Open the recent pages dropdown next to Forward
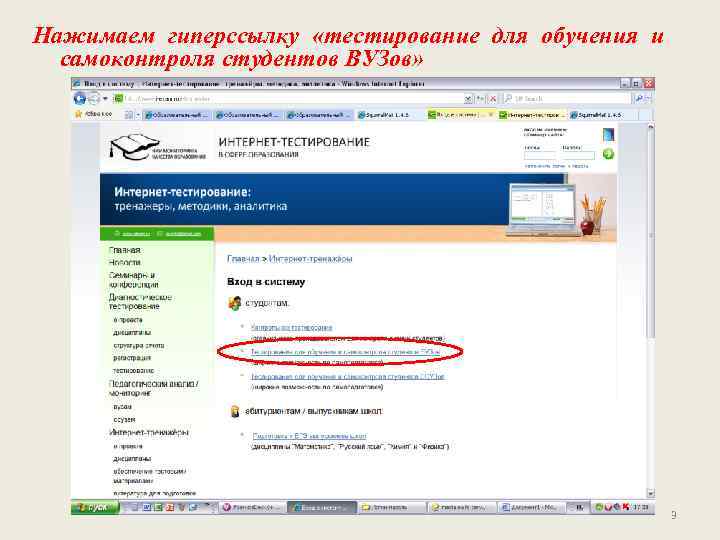Image resolution: width=720 pixels, height=540 pixels. [105, 99]
